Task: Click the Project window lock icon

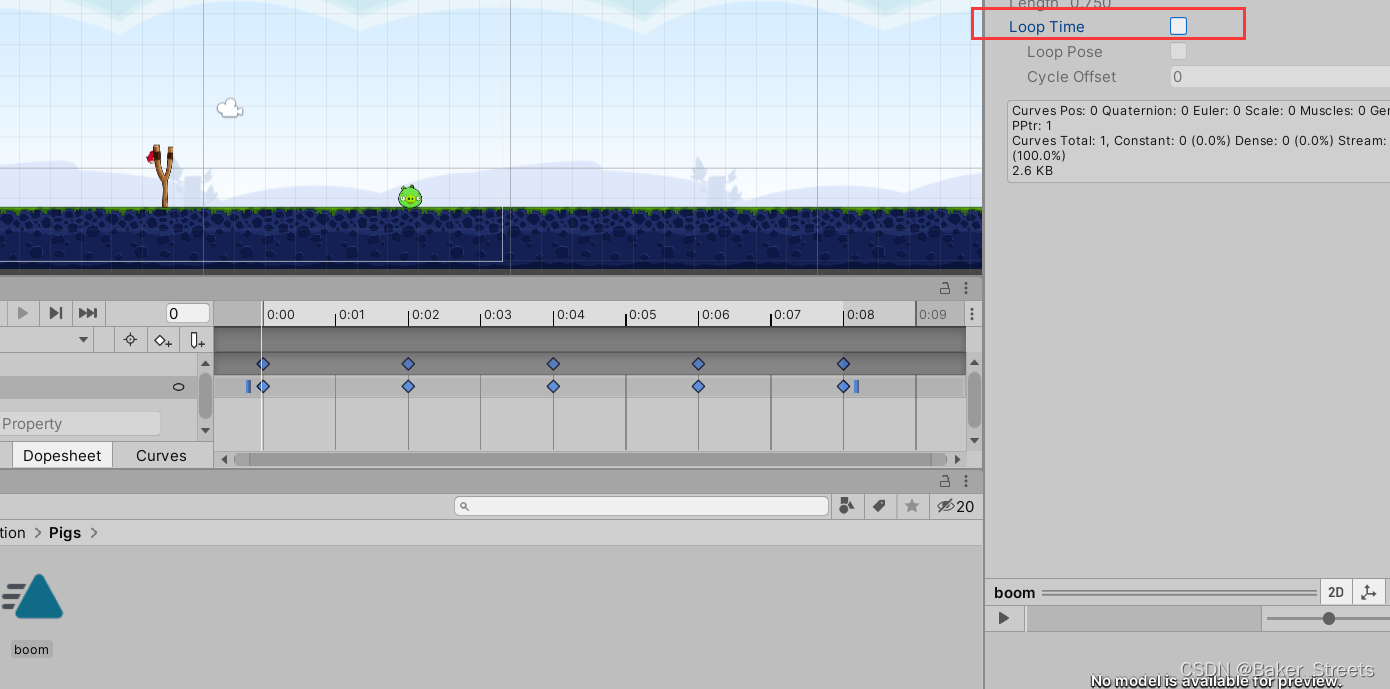Action: (945, 481)
